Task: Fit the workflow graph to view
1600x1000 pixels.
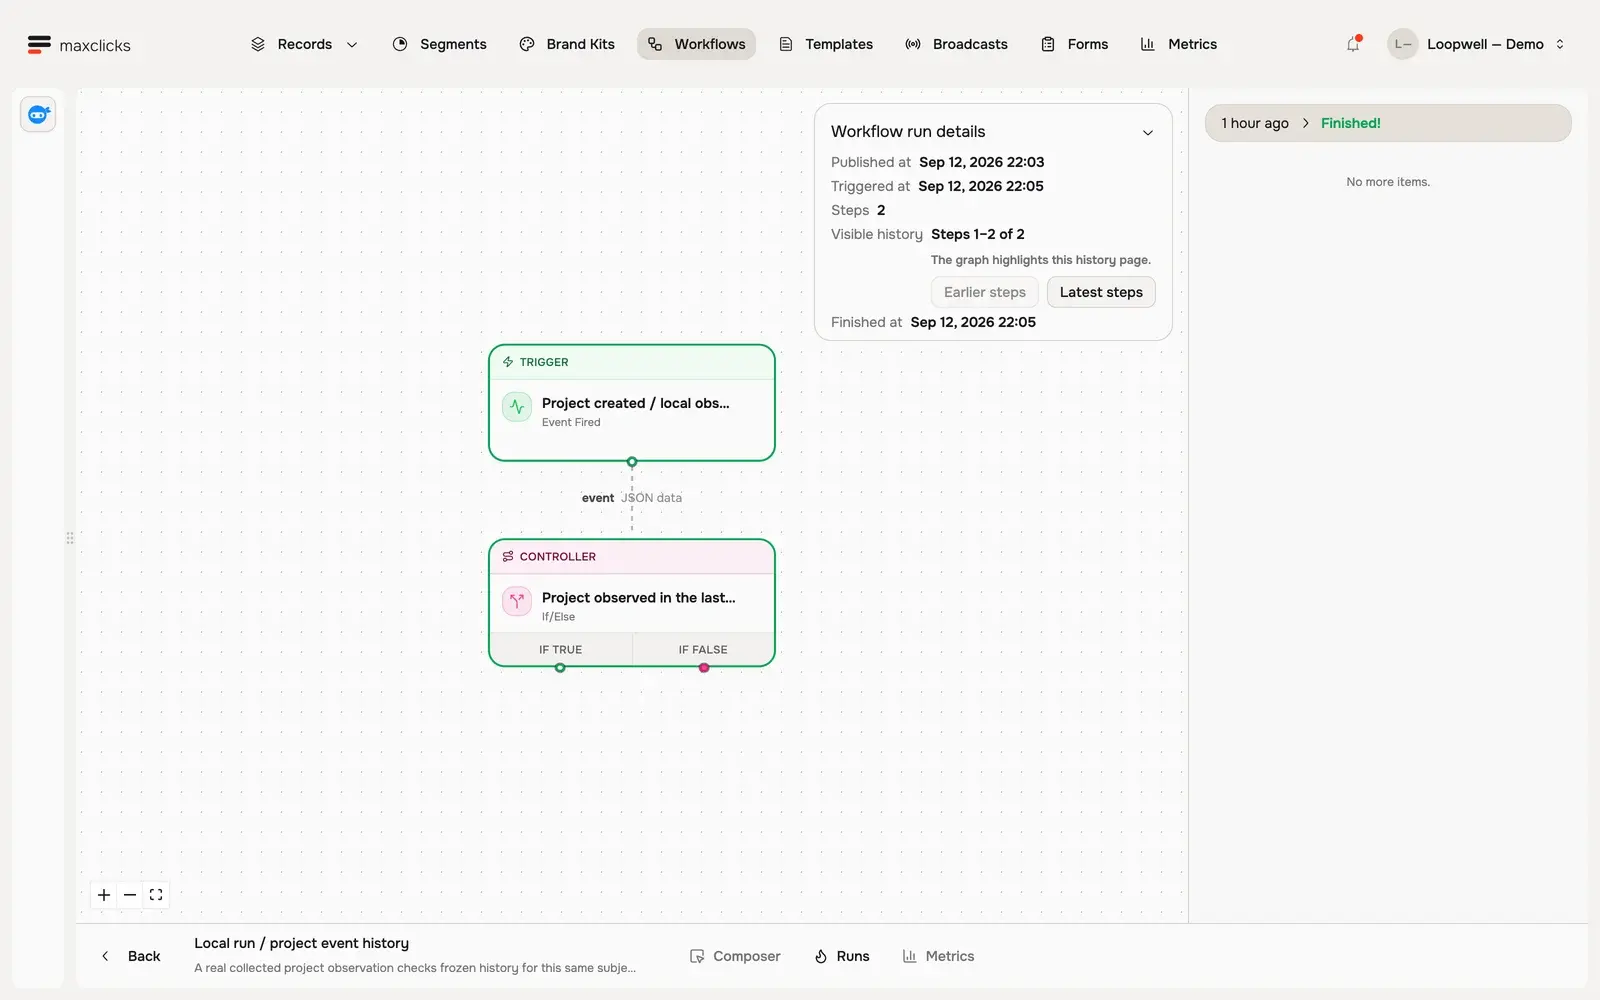Action: pyautogui.click(x=156, y=895)
